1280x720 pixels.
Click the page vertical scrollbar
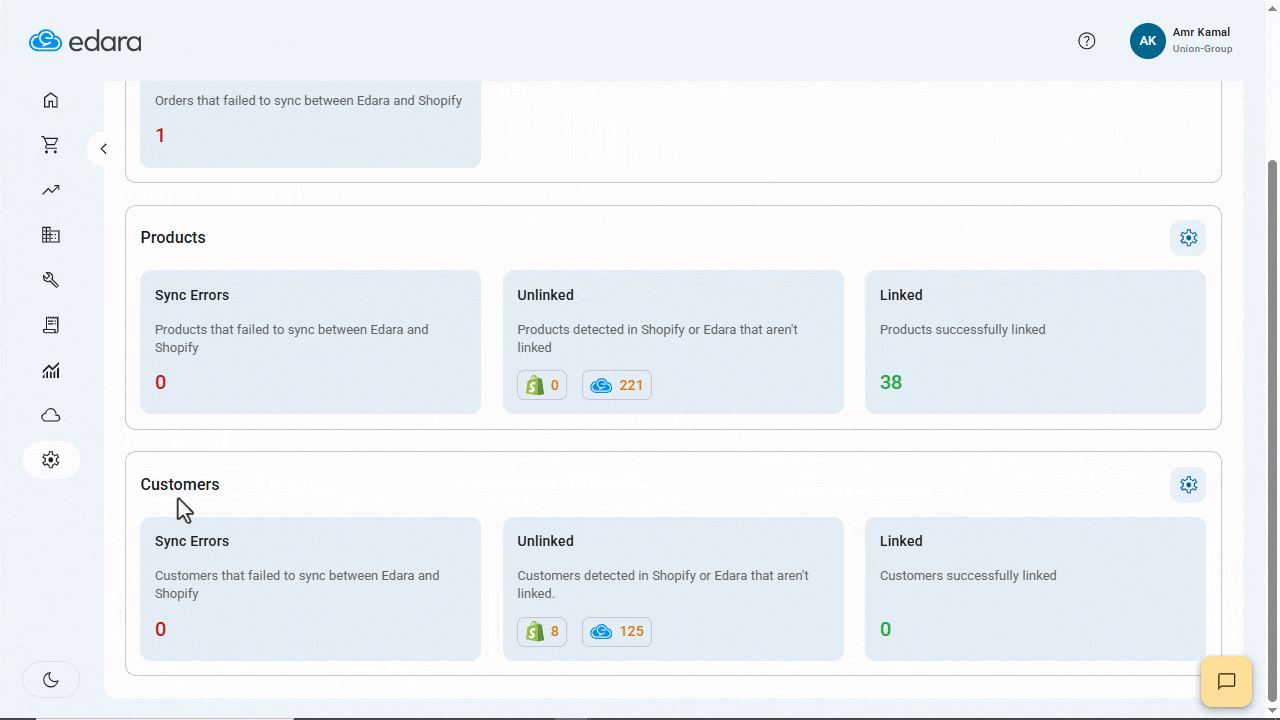point(1272,430)
